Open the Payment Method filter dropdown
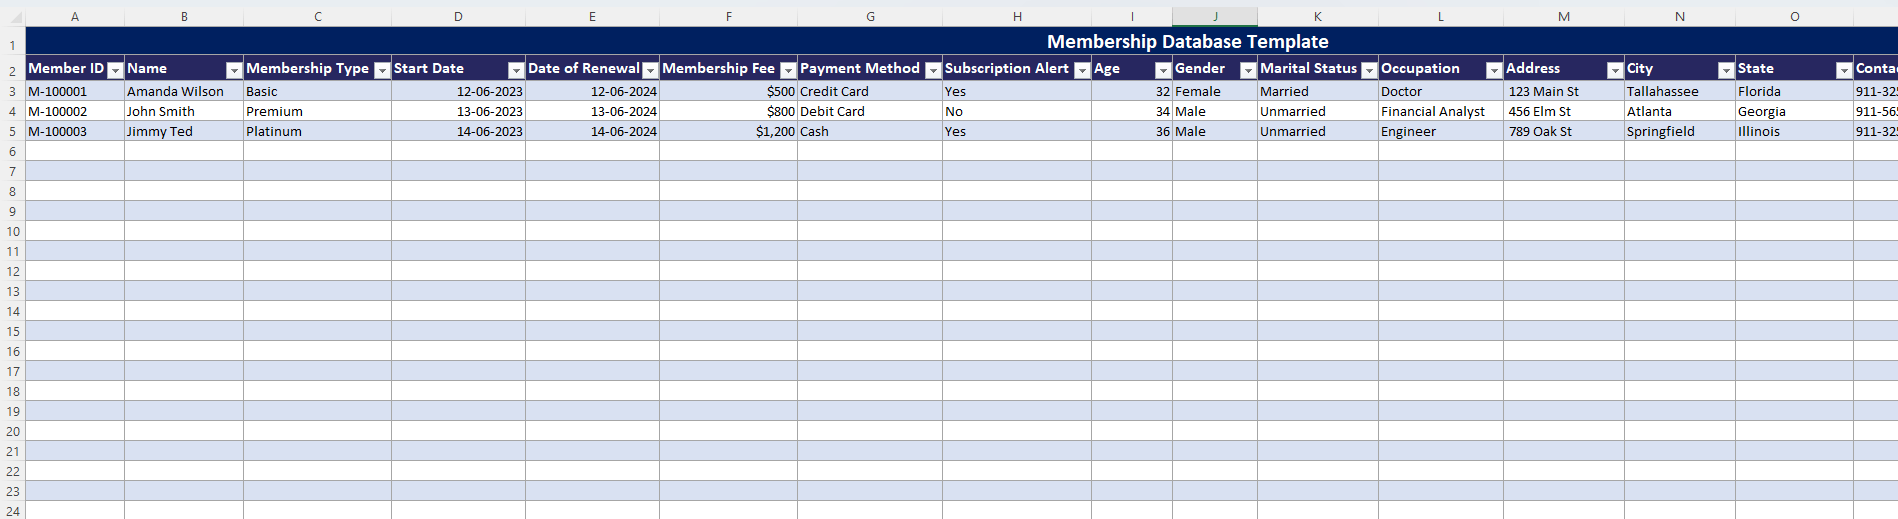The height and width of the screenshot is (519, 1898). click(x=933, y=70)
